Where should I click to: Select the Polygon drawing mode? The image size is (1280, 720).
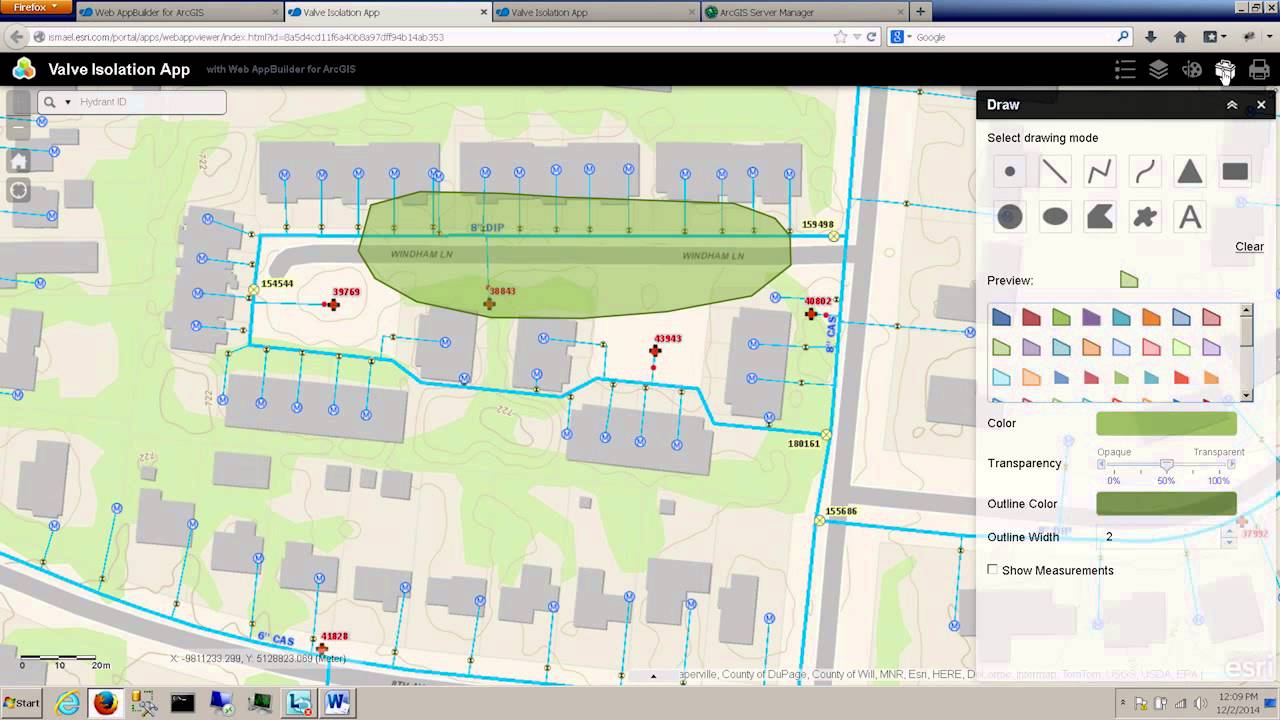(1100, 217)
